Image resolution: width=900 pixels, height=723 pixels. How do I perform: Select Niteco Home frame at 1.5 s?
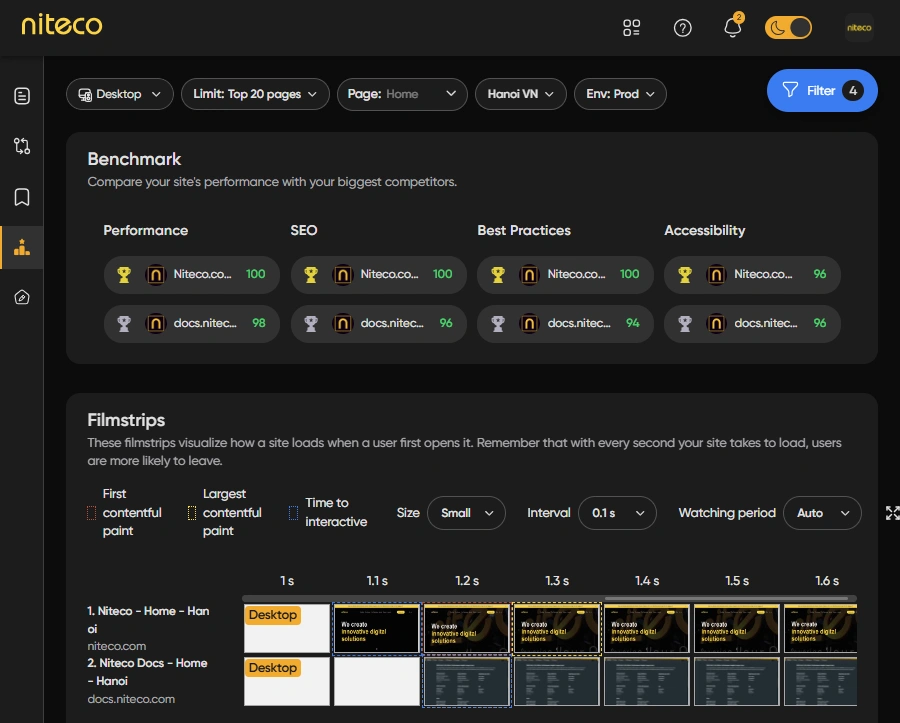[x=736, y=628]
